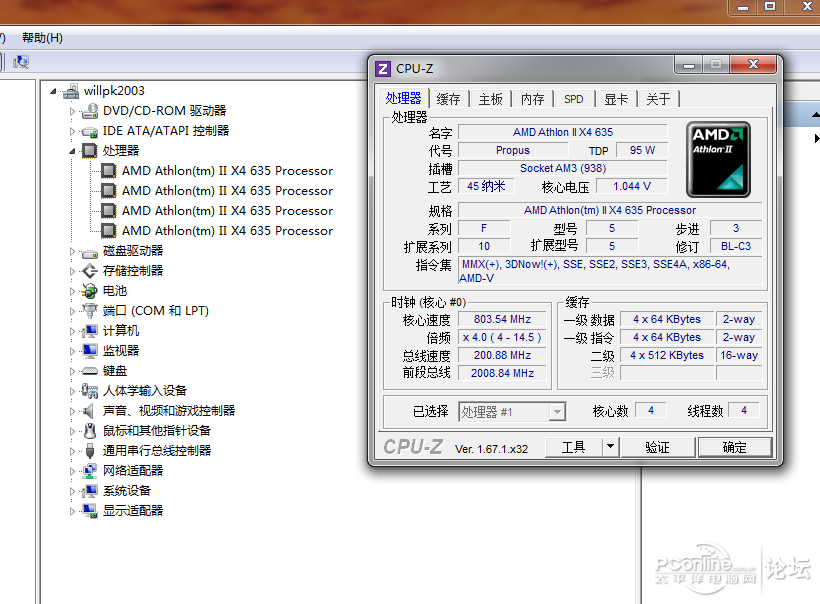
Task: Click the 前段总线 value 2008.84 MHz
Action: 502,373
